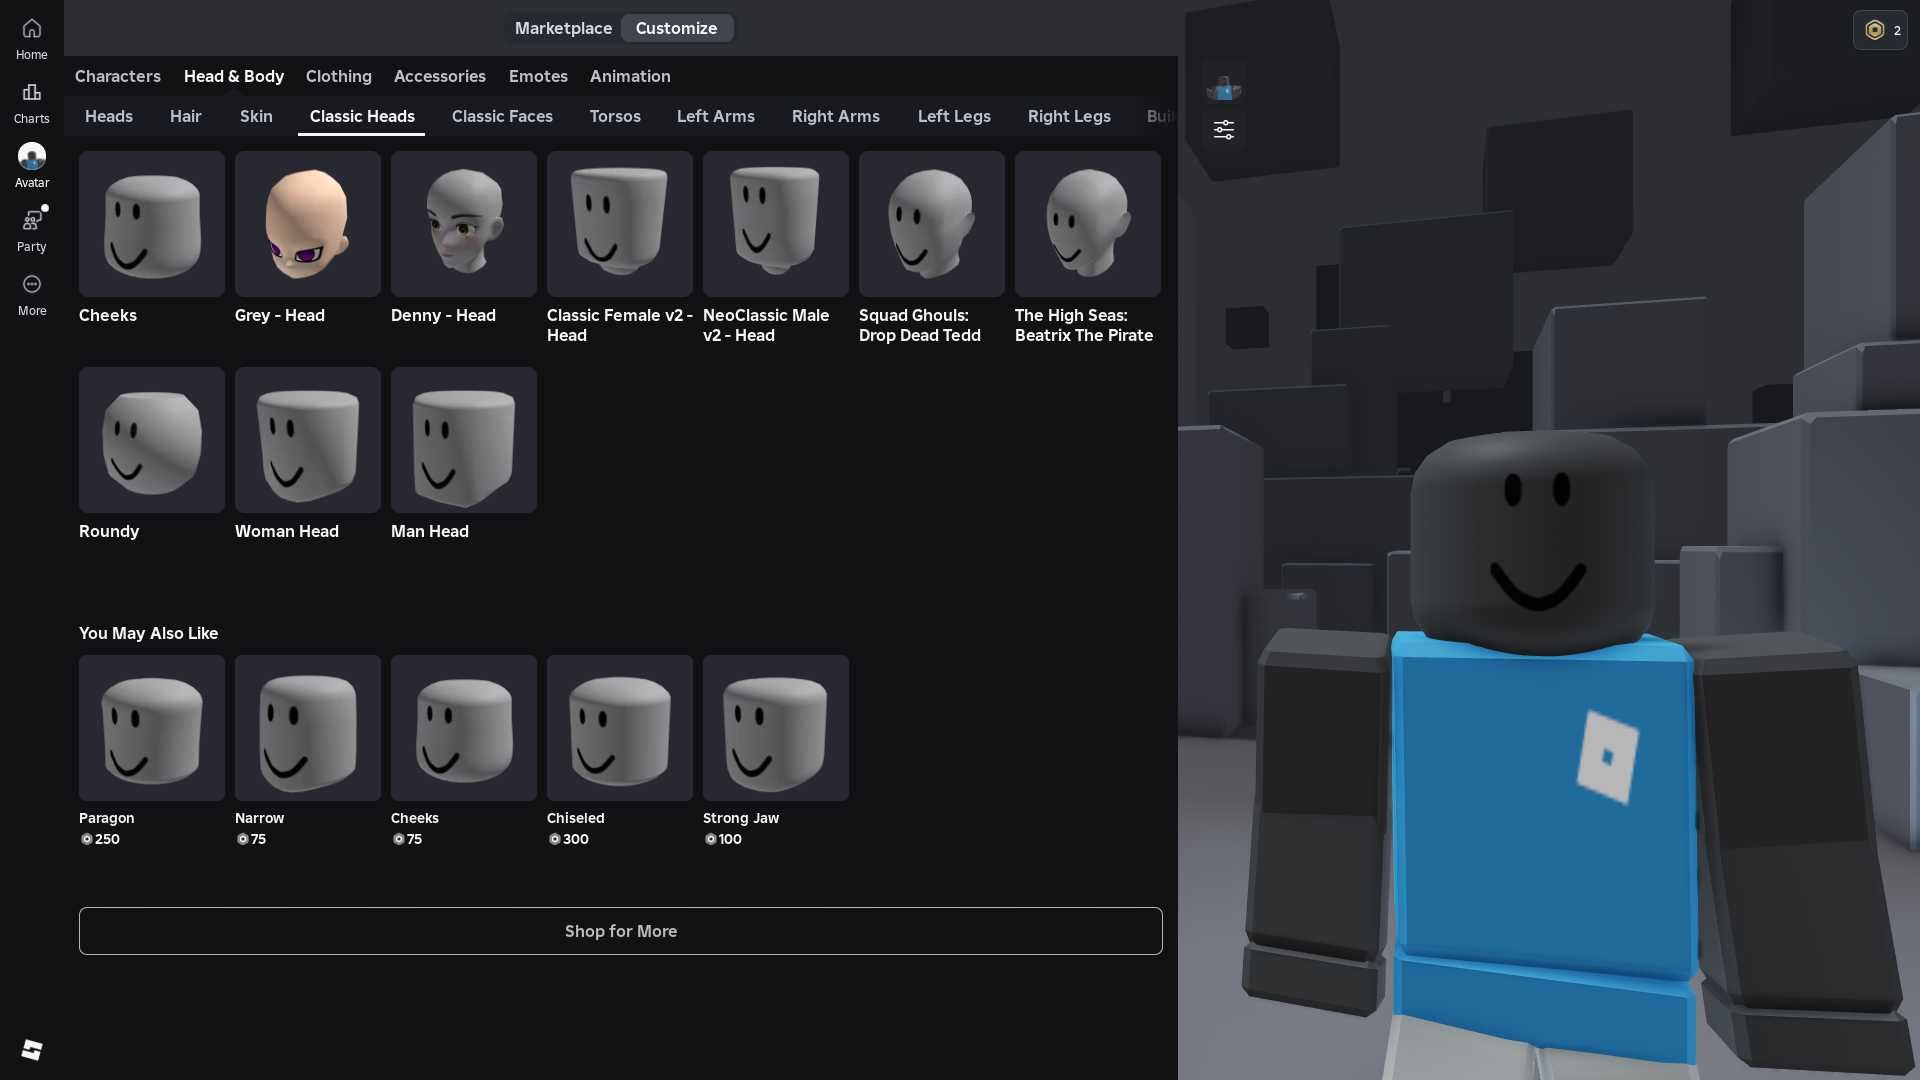
Task: Switch to the Customize mode
Action: [x=677, y=28]
